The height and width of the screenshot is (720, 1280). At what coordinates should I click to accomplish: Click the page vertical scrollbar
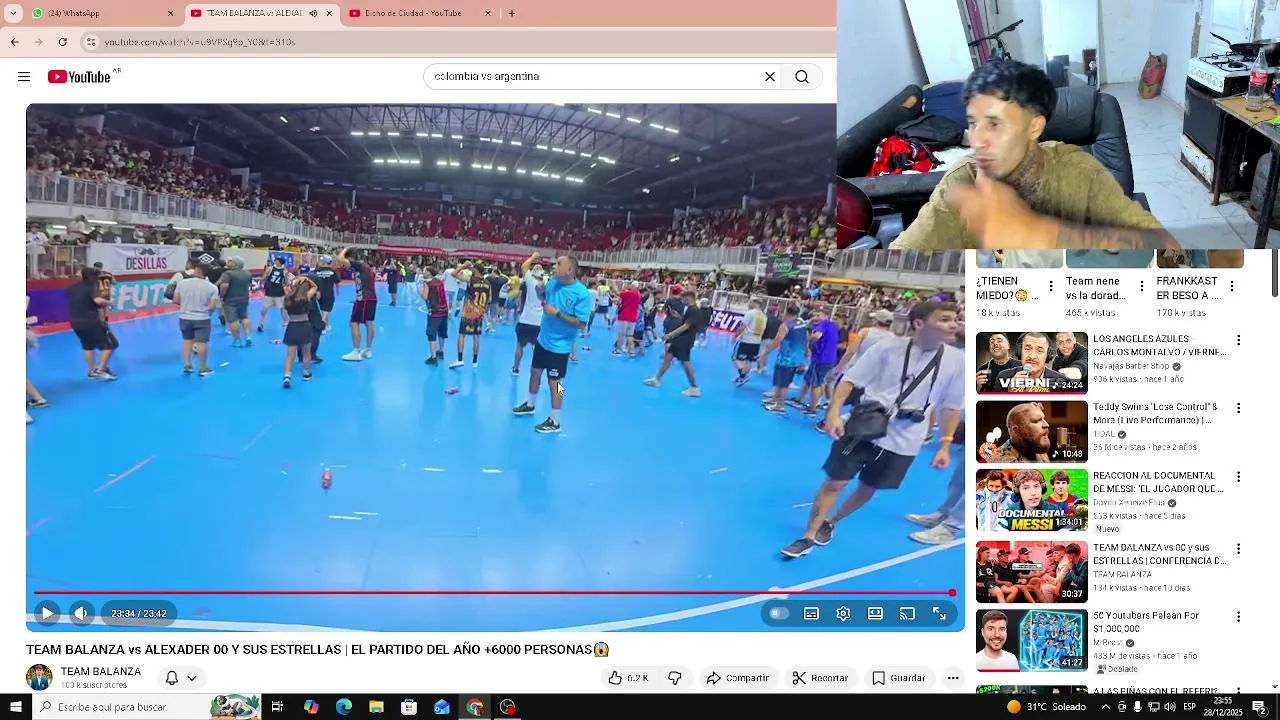click(x=1275, y=271)
